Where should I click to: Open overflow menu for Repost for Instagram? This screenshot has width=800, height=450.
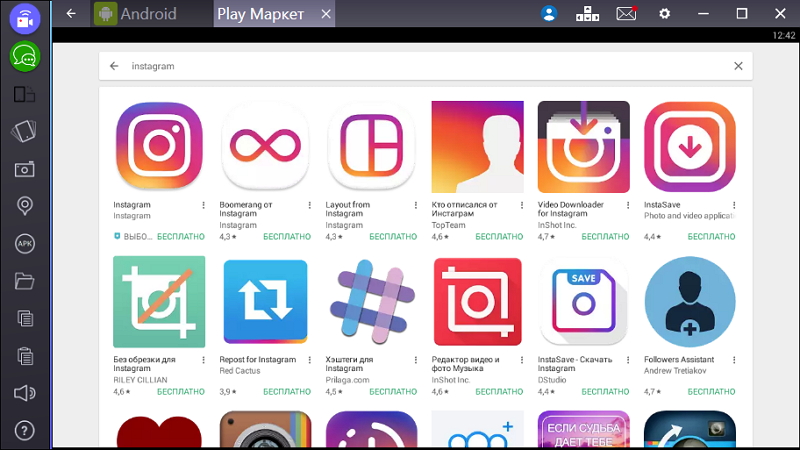(x=310, y=360)
